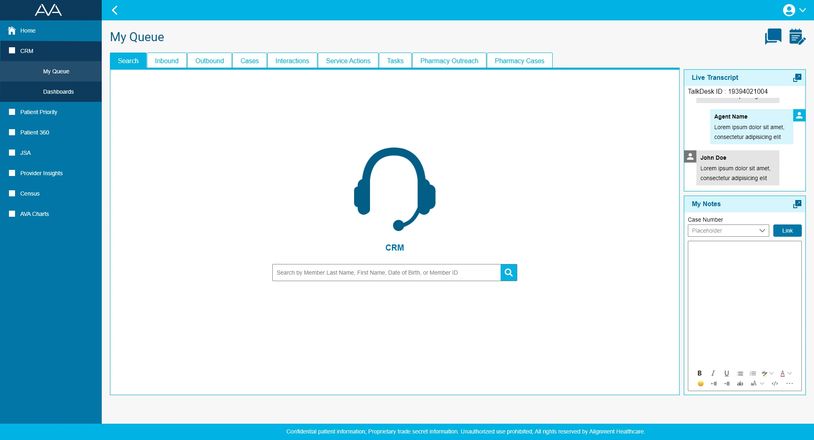814x440 pixels.
Task: Select the text color swatch
Action: (x=781, y=373)
